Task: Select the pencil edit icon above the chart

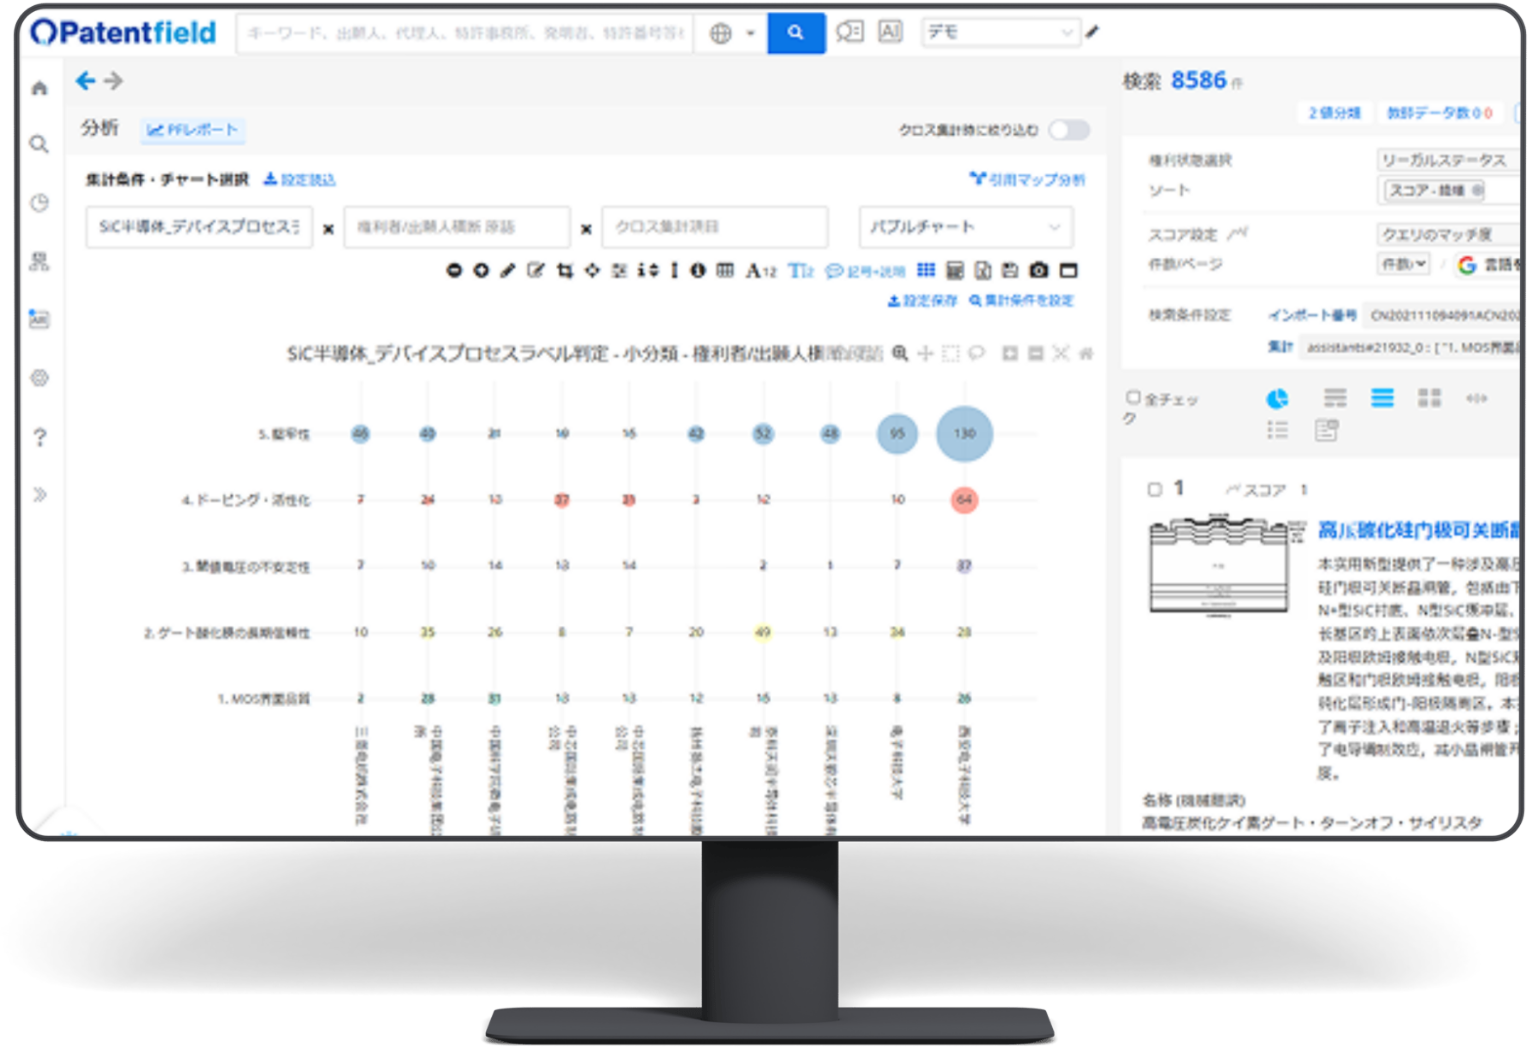Action: (x=507, y=269)
